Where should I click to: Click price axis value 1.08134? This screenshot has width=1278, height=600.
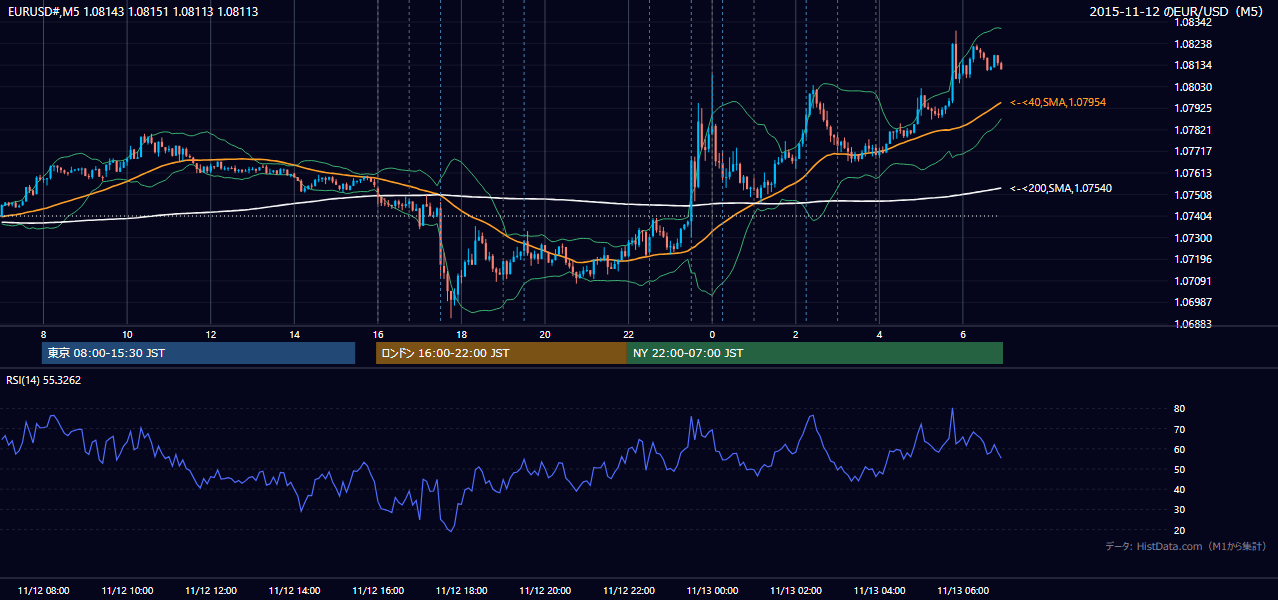(1194, 65)
